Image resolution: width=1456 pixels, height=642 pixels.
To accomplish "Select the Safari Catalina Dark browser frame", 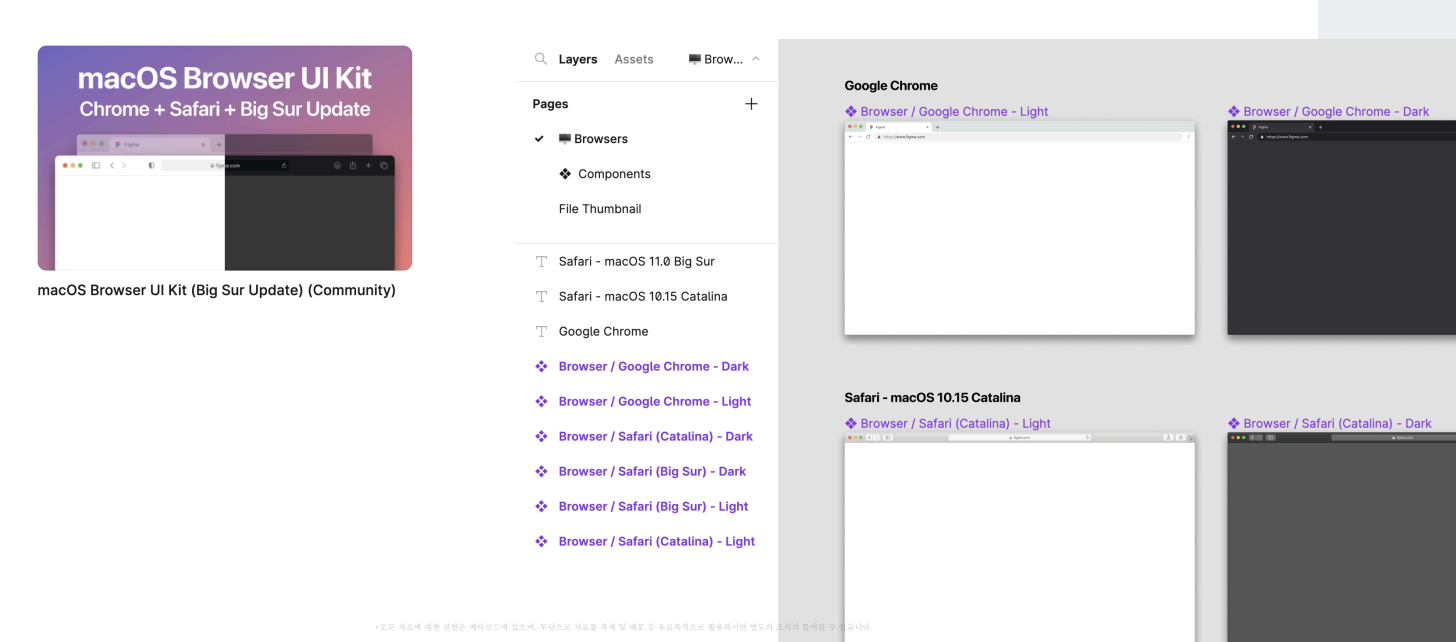I will click(x=1342, y=537).
